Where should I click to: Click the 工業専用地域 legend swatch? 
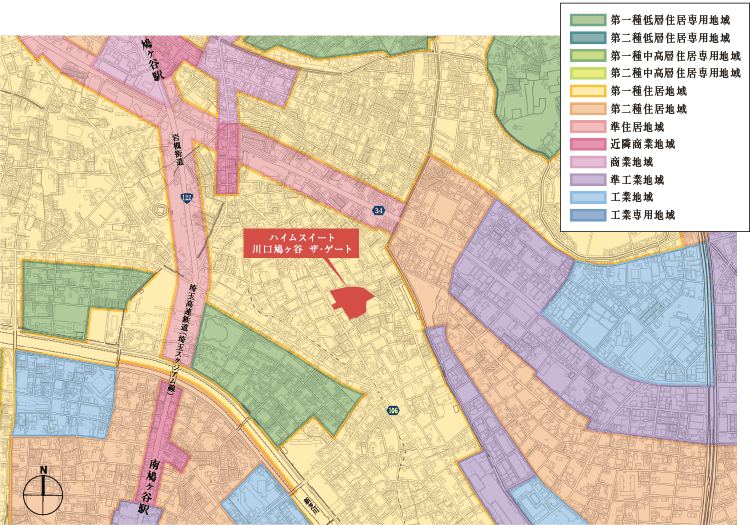click(x=587, y=215)
